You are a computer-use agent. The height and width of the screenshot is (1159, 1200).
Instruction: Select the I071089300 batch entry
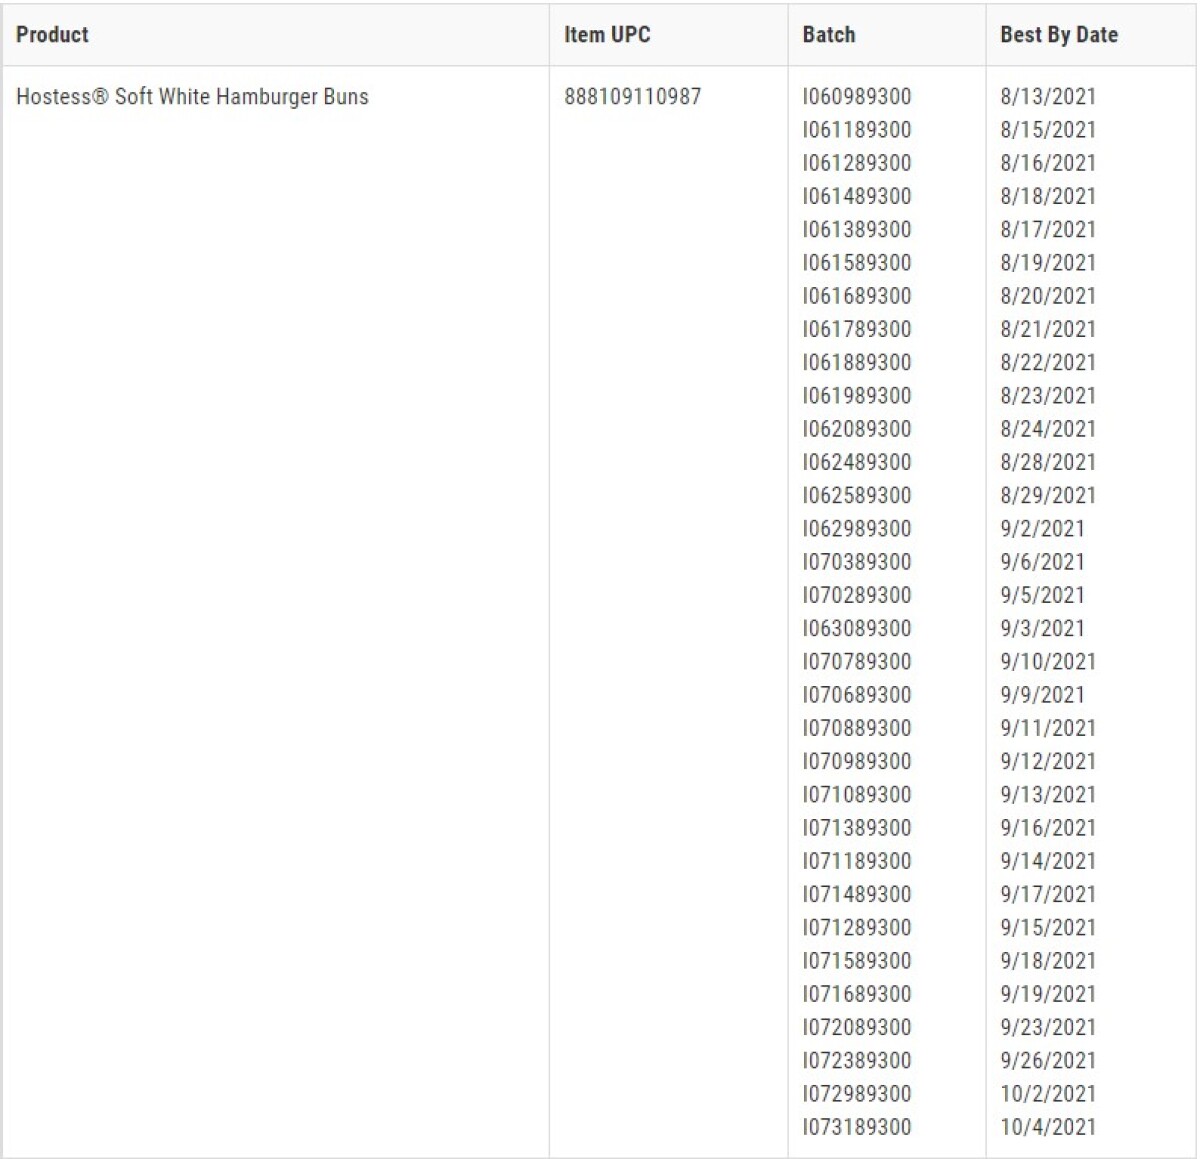tap(857, 795)
